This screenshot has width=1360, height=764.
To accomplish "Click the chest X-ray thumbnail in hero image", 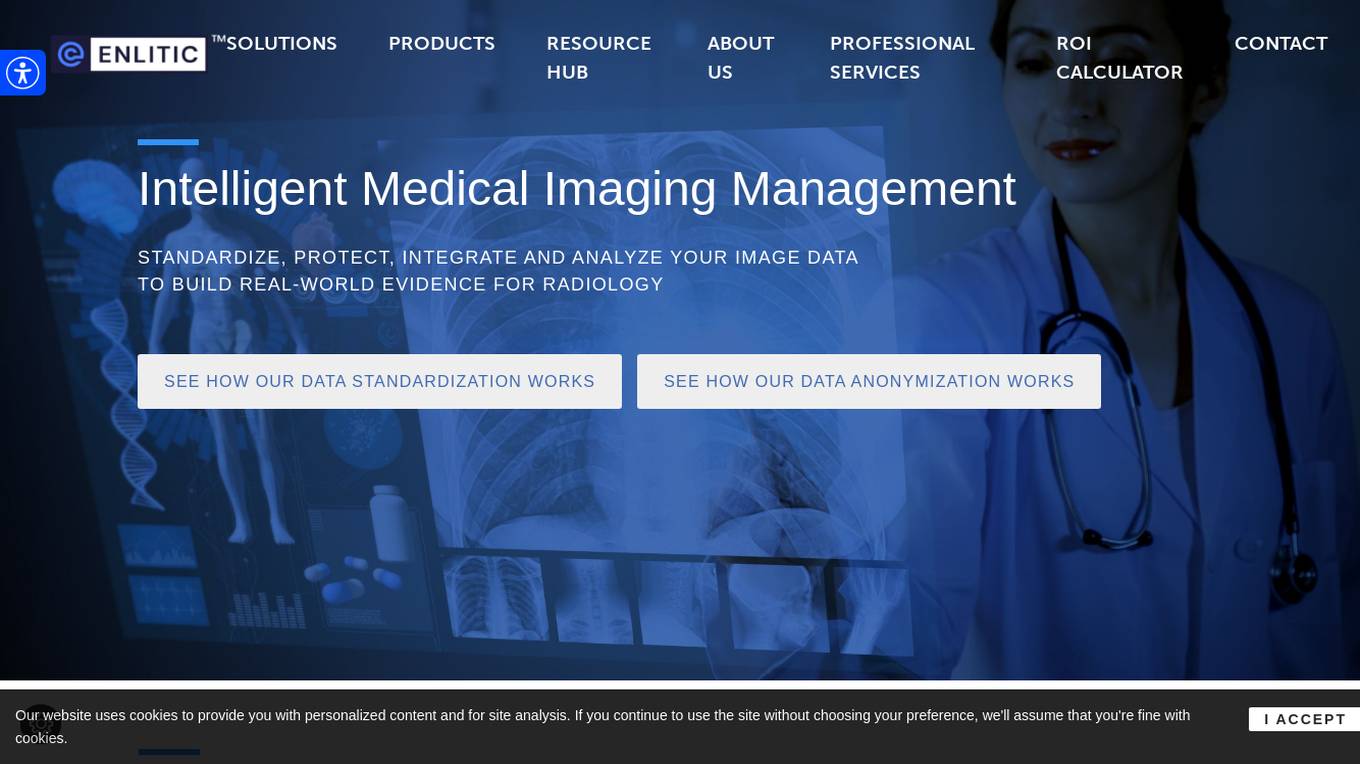I will click(x=496, y=596).
